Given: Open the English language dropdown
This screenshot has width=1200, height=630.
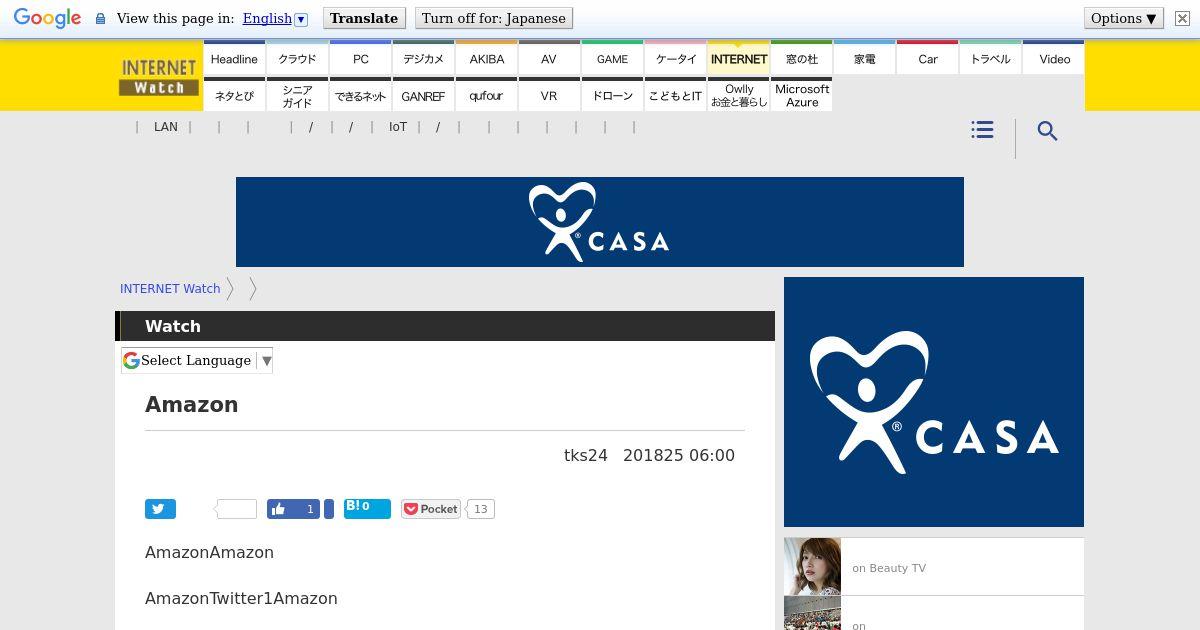Looking at the screenshot, I should pos(275,18).
